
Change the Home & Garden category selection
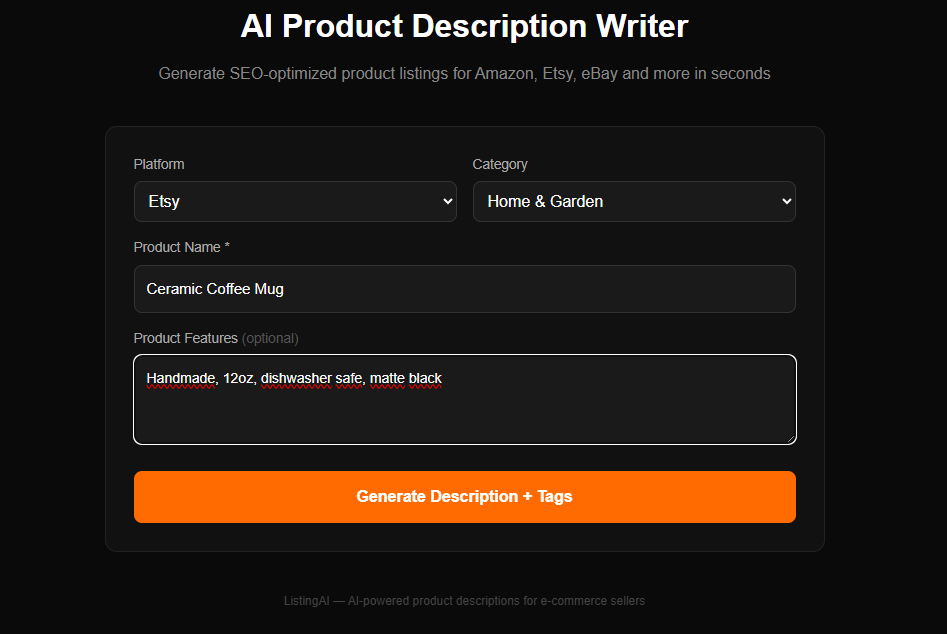634,201
